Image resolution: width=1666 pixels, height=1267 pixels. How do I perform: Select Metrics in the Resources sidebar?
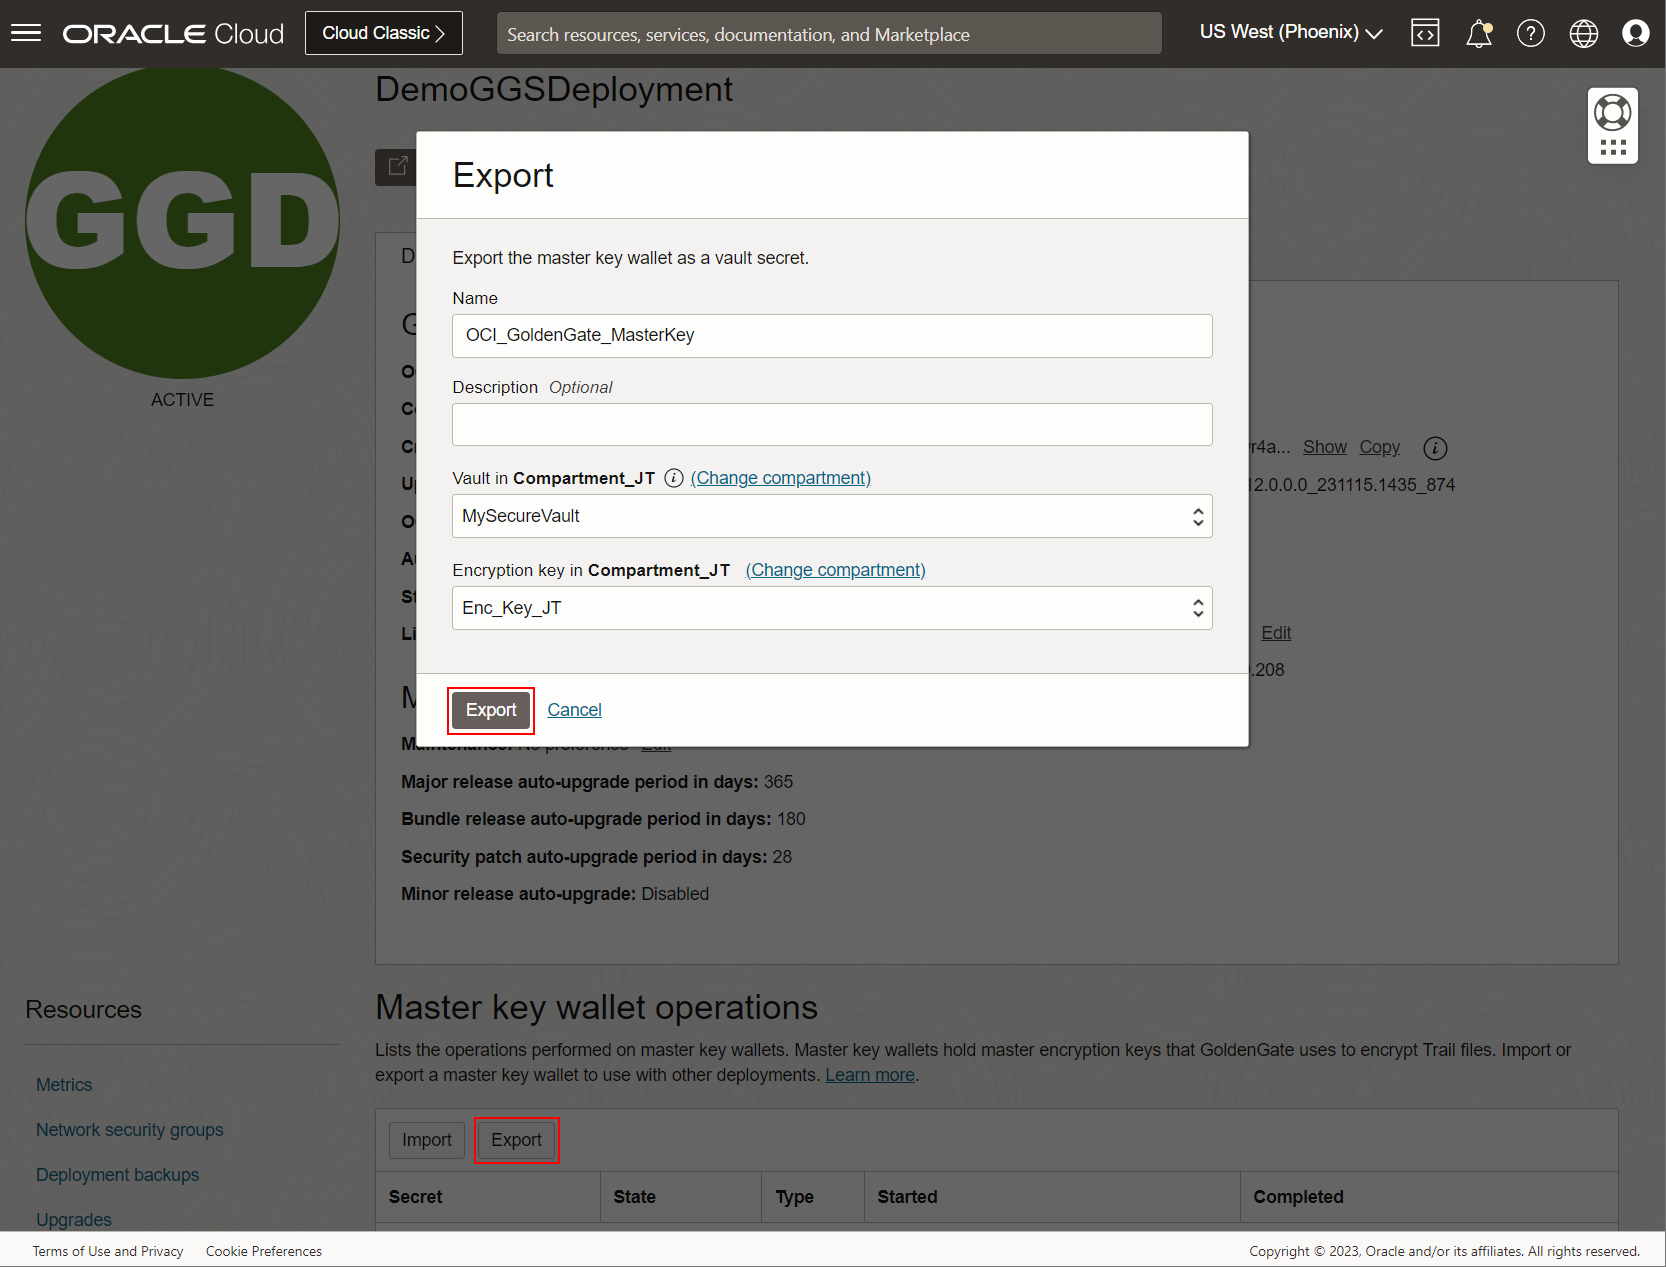(x=63, y=1084)
